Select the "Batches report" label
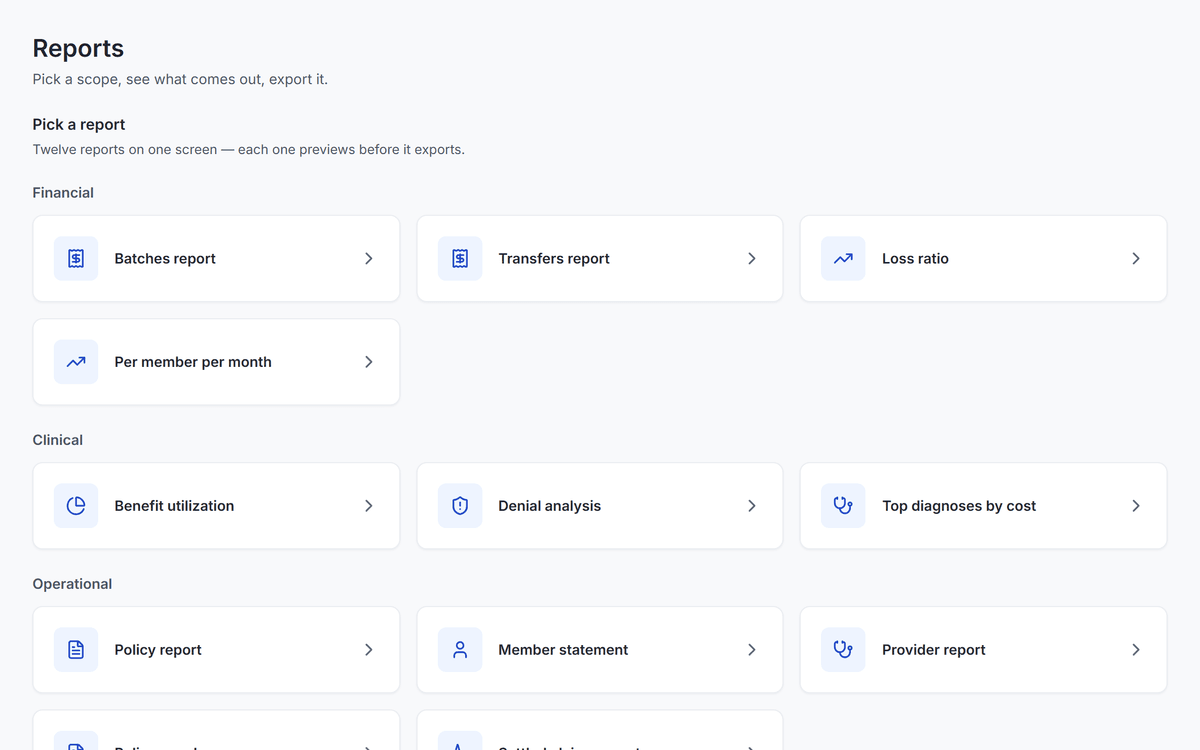The image size is (1200, 750). (165, 258)
